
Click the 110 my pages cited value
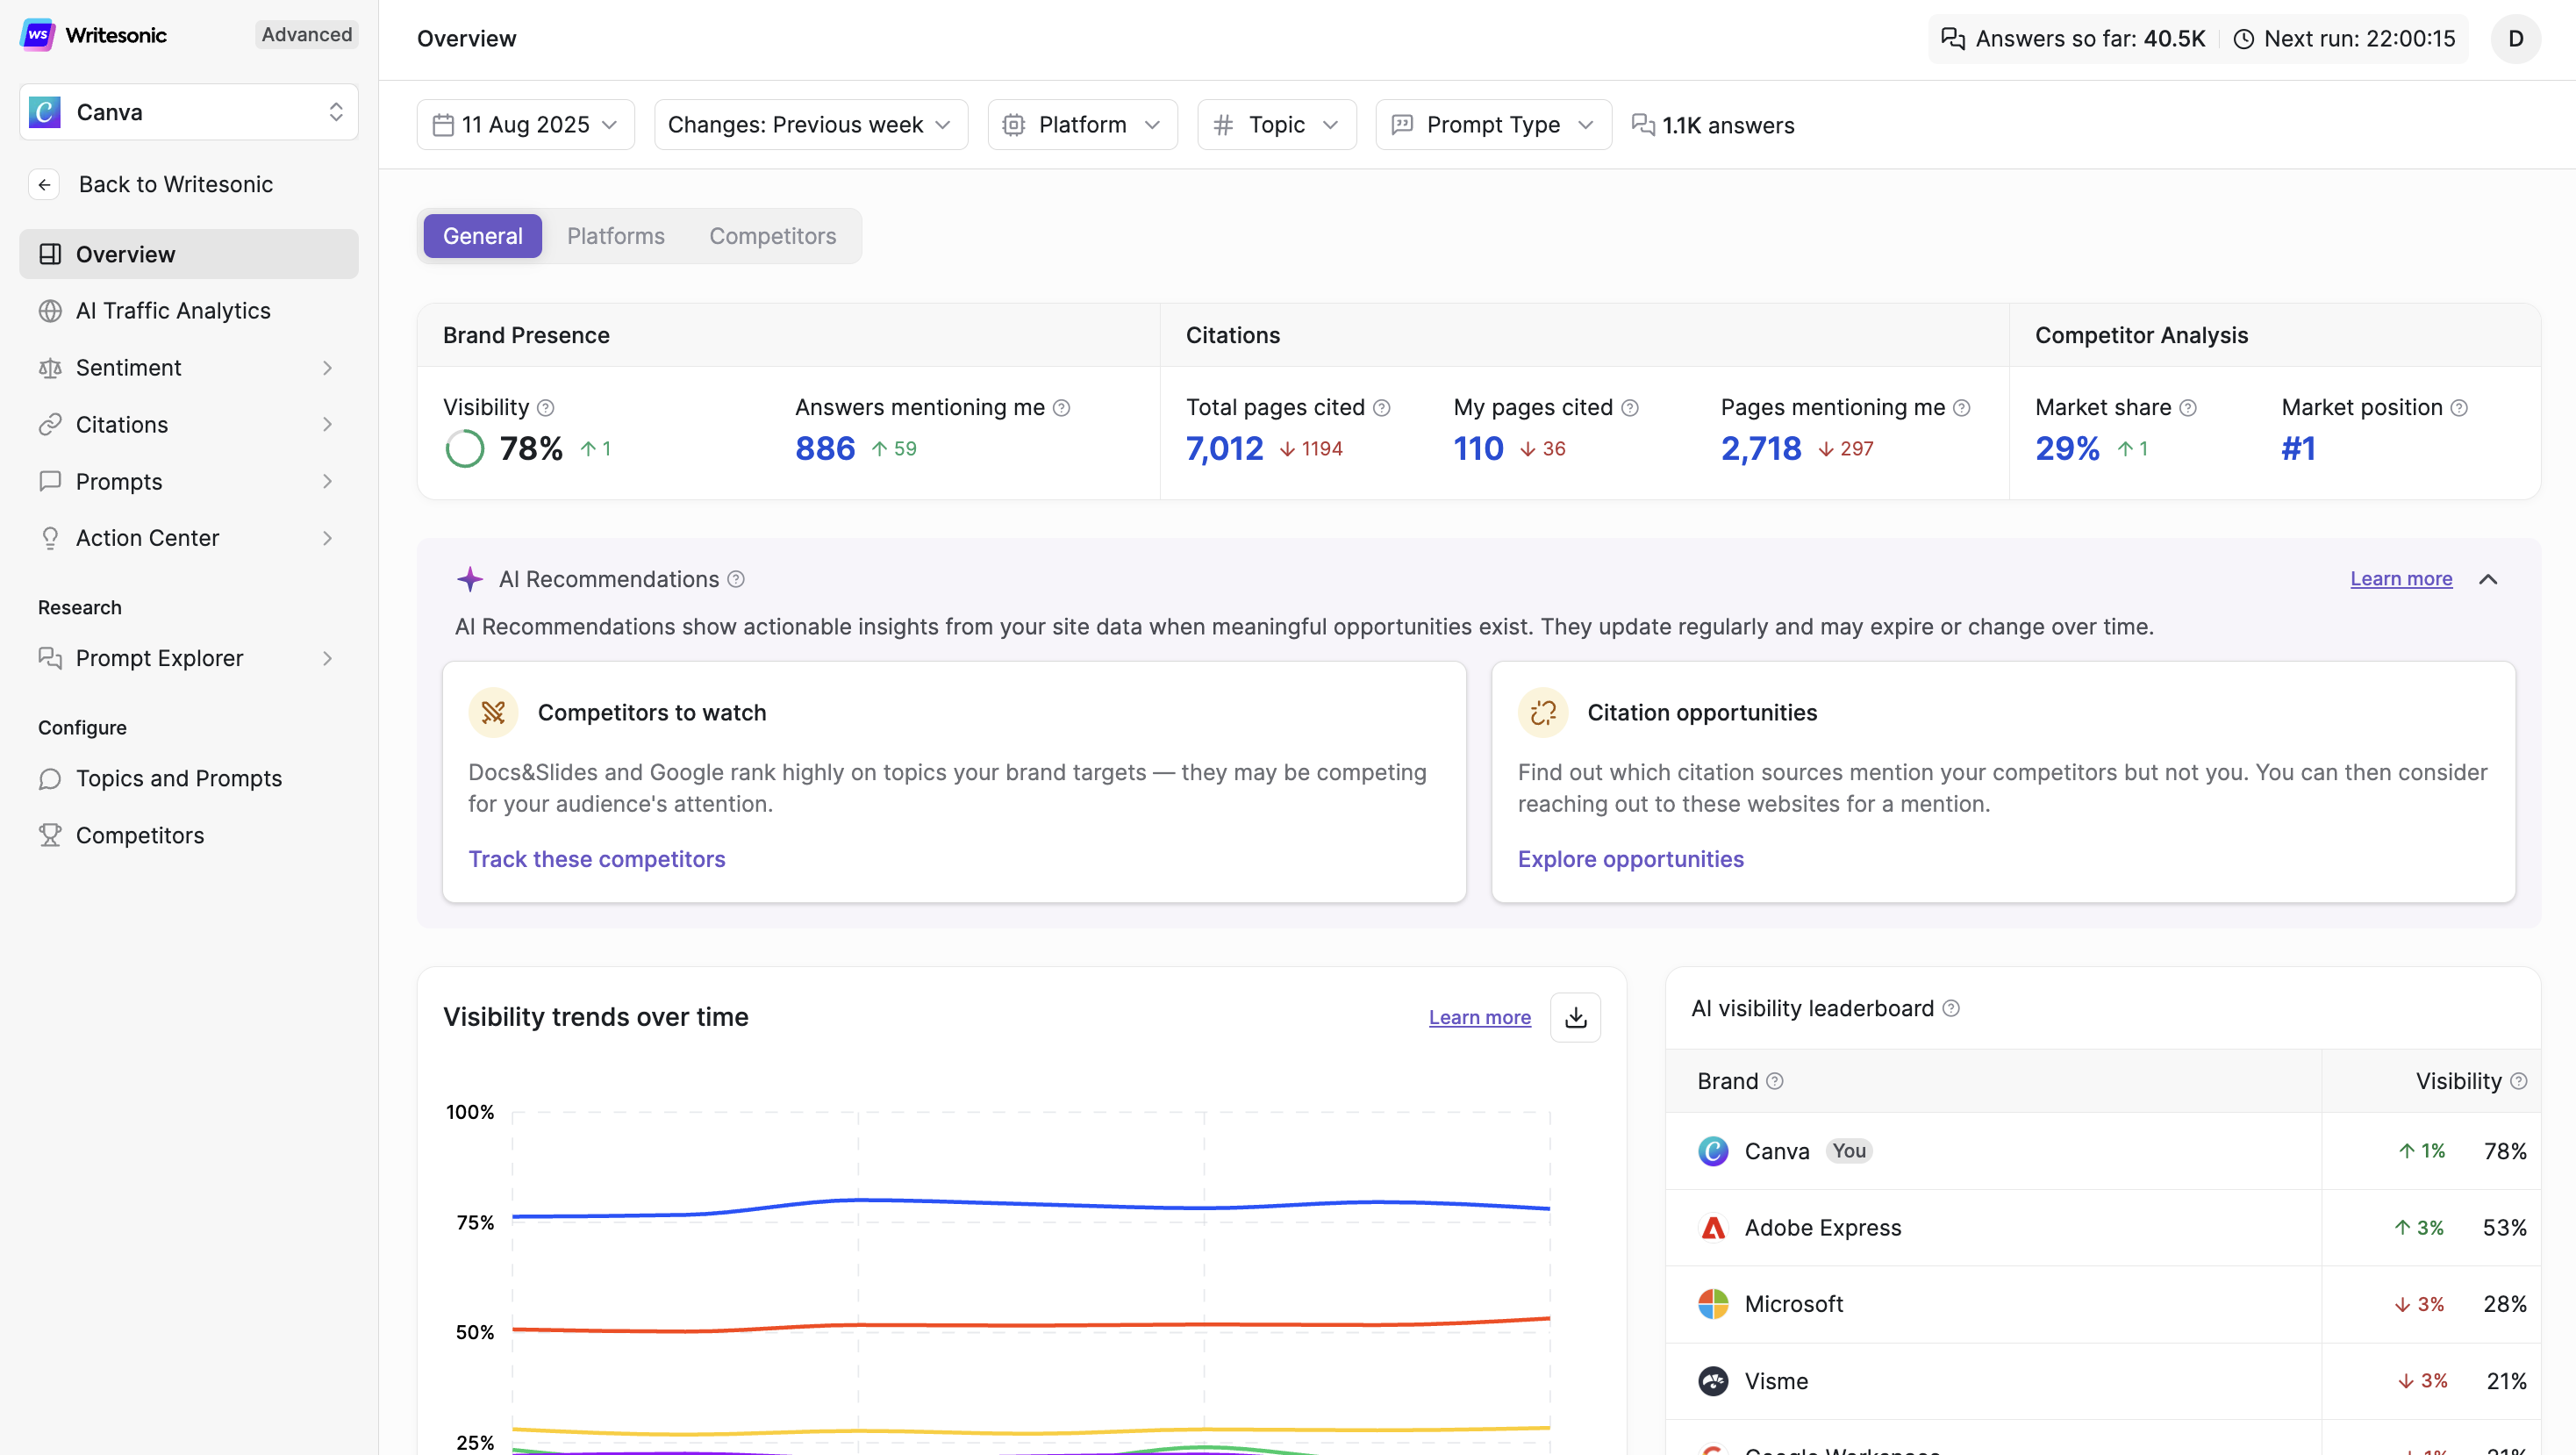click(x=1479, y=449)
